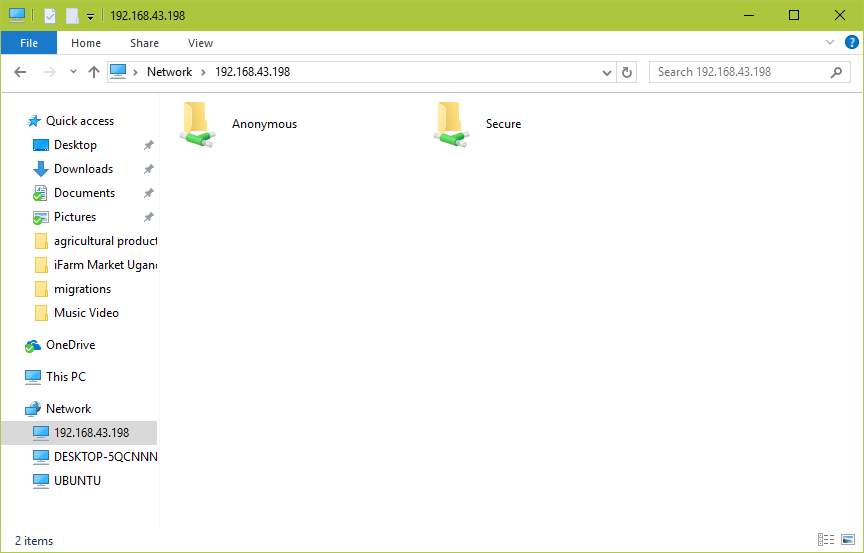Switch to details view in status bar
Viewport: 864px width, 553px height.
826,540
